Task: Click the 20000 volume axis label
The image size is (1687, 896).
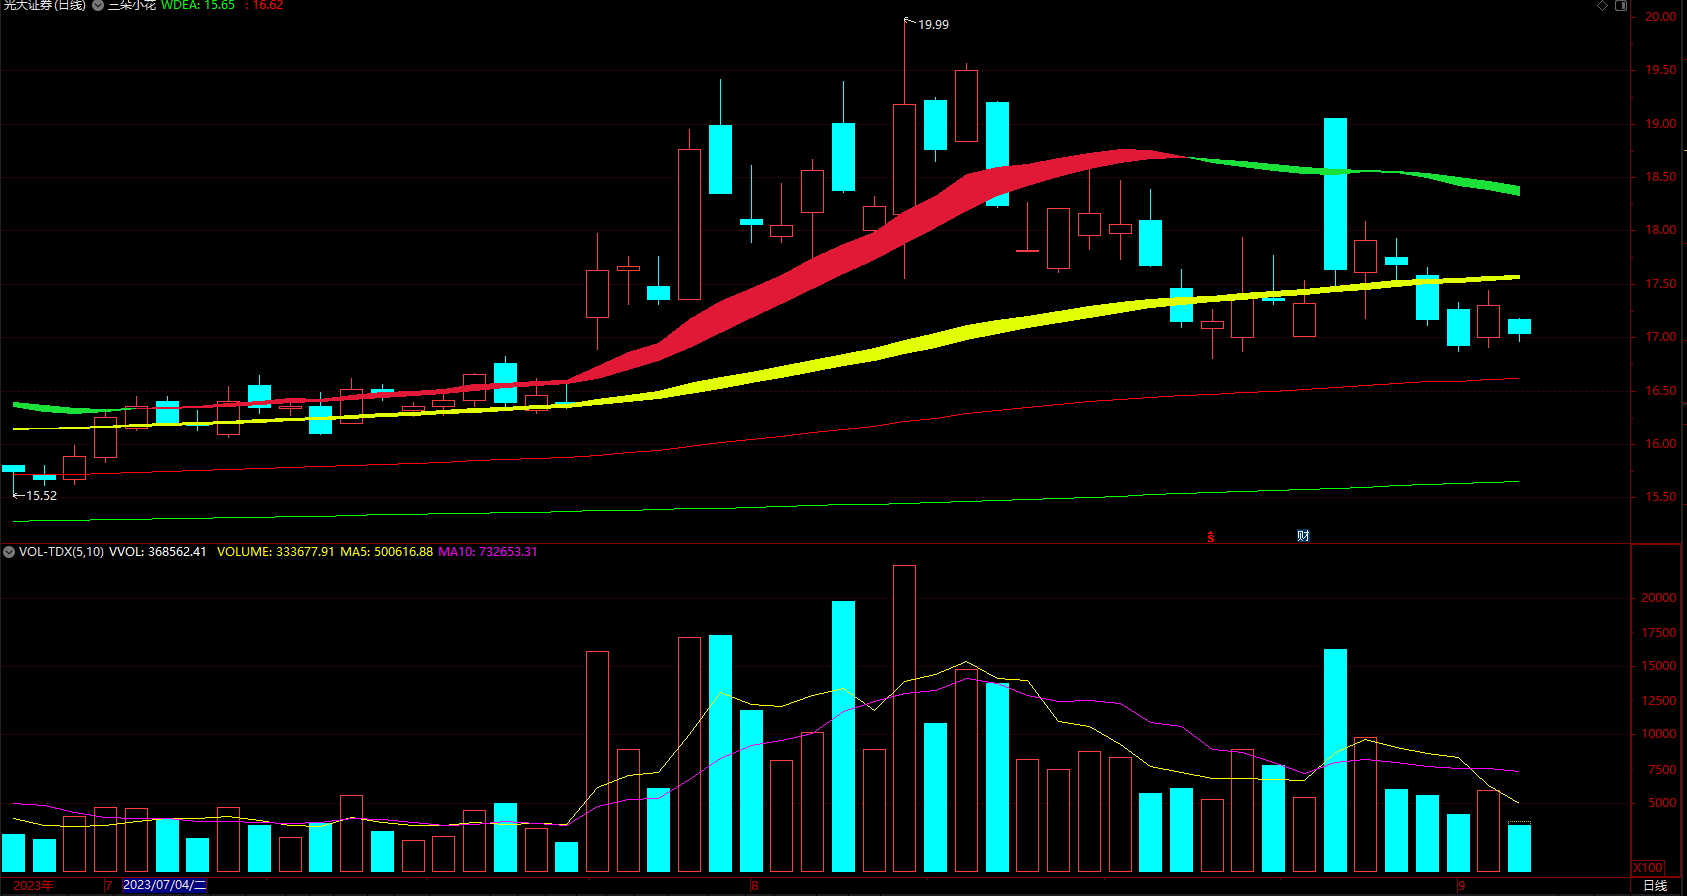Action: [x=1659, y=598]
